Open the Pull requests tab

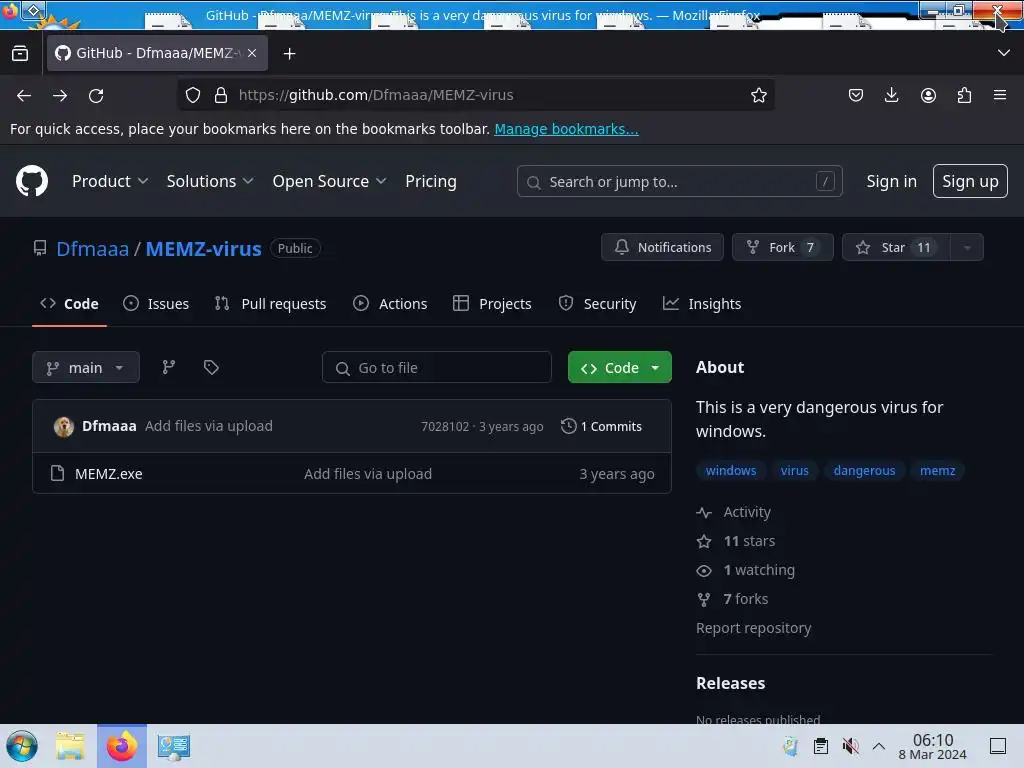pyautogui.click(x=270, y=304)
